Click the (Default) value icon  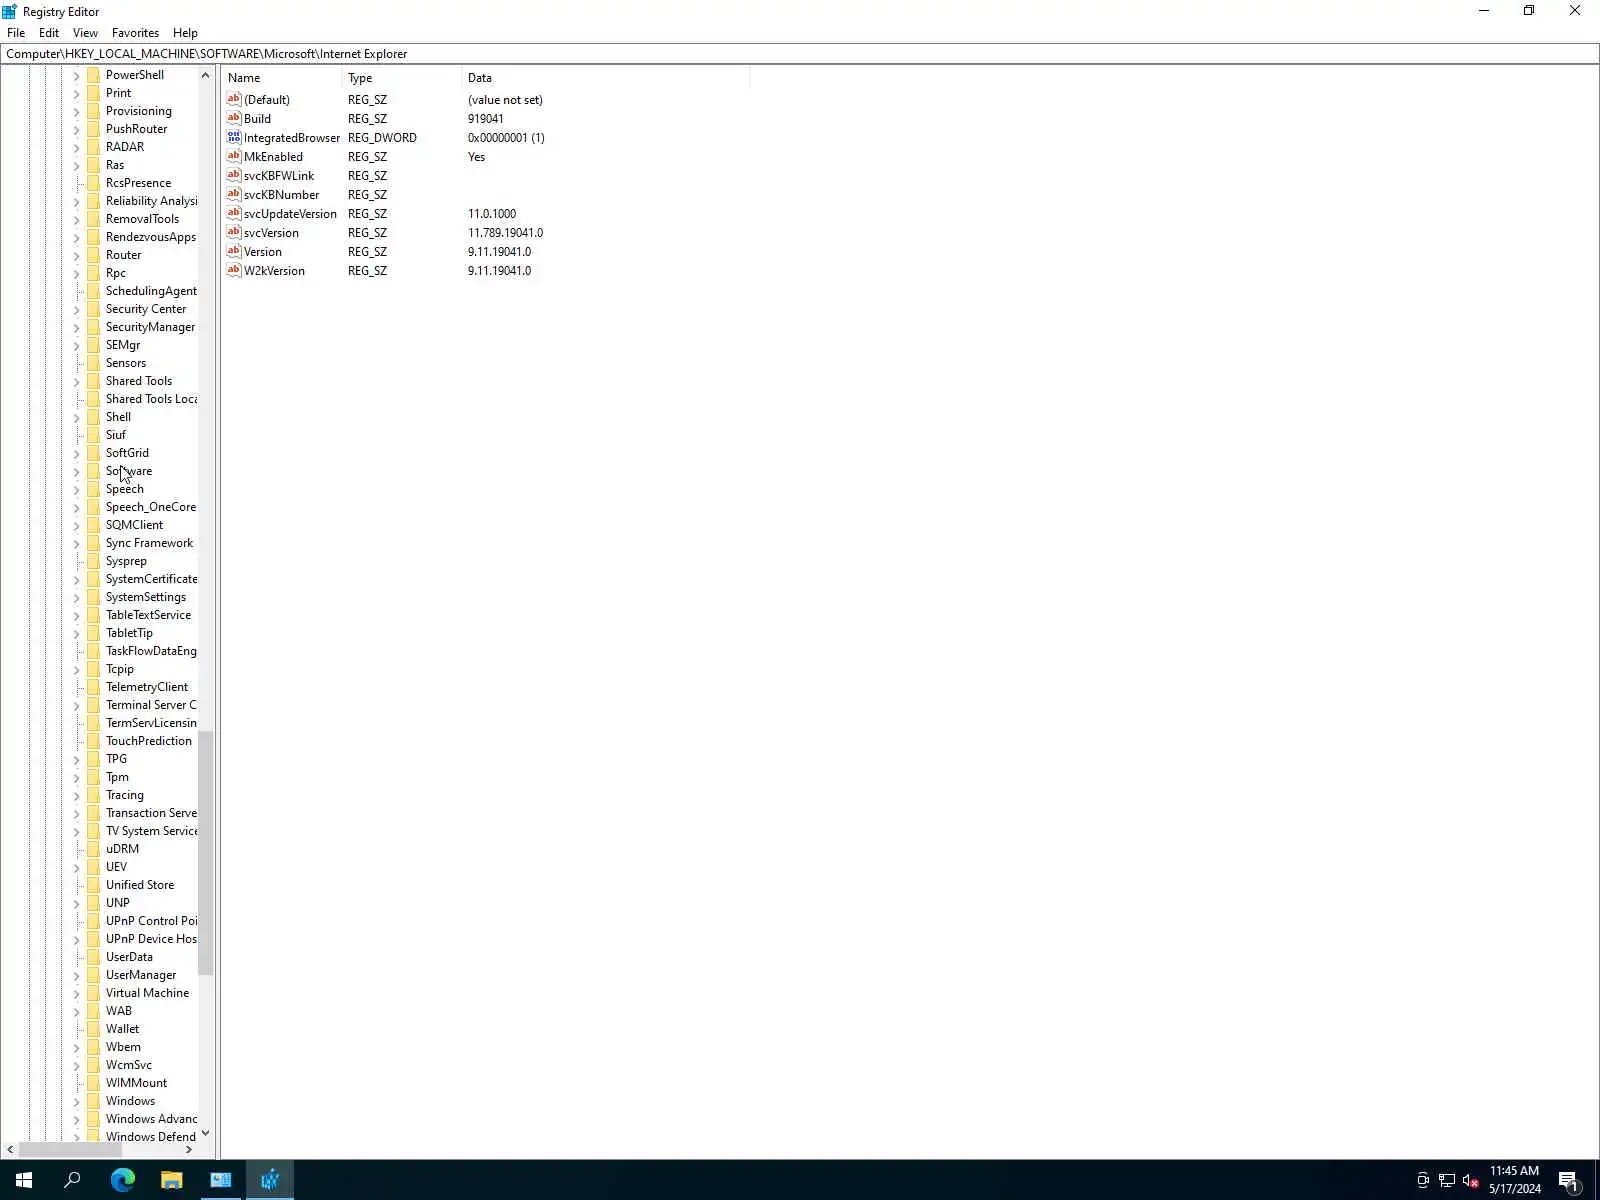click(x=234, y=99)
